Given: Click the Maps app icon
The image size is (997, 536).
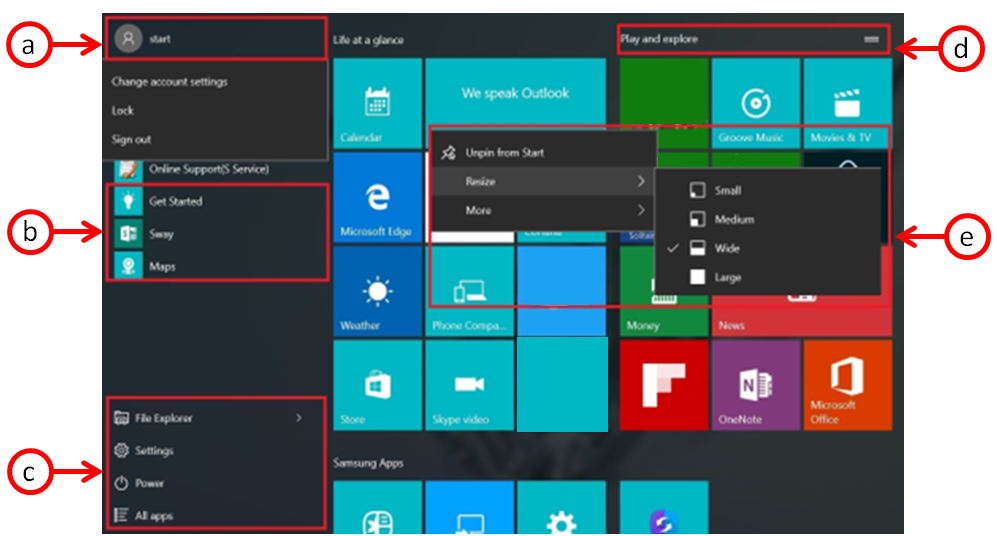Looking at the screenshot, I should (x=128, y=266).
